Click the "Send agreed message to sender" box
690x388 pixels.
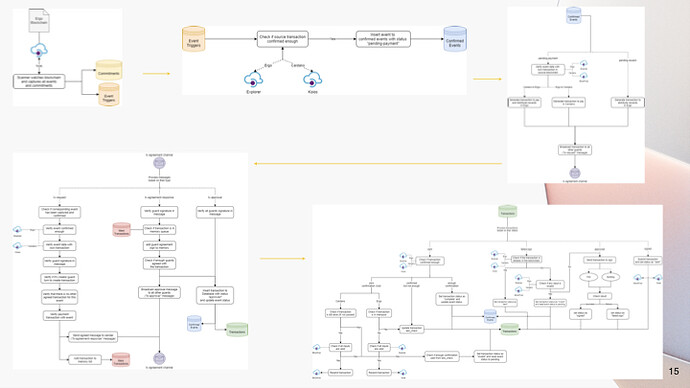click(x=93, y=337)
